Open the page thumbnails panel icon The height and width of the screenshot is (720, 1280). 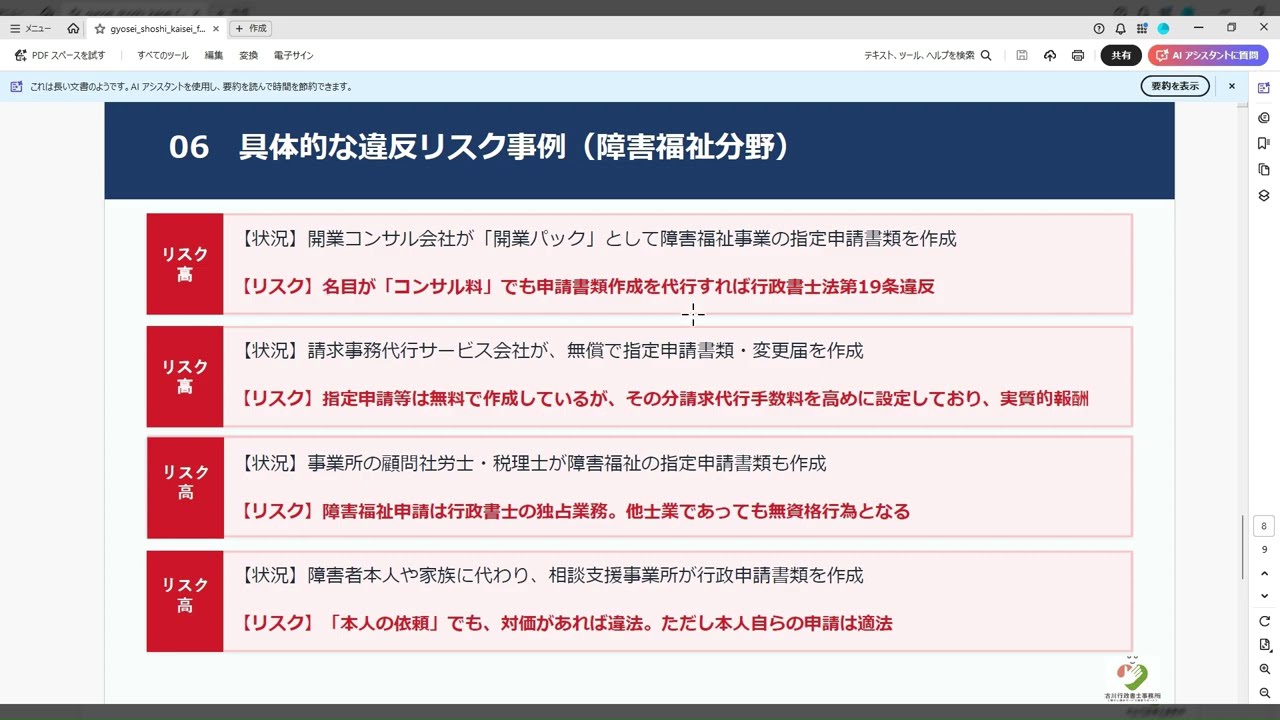tap(1264, 169)
